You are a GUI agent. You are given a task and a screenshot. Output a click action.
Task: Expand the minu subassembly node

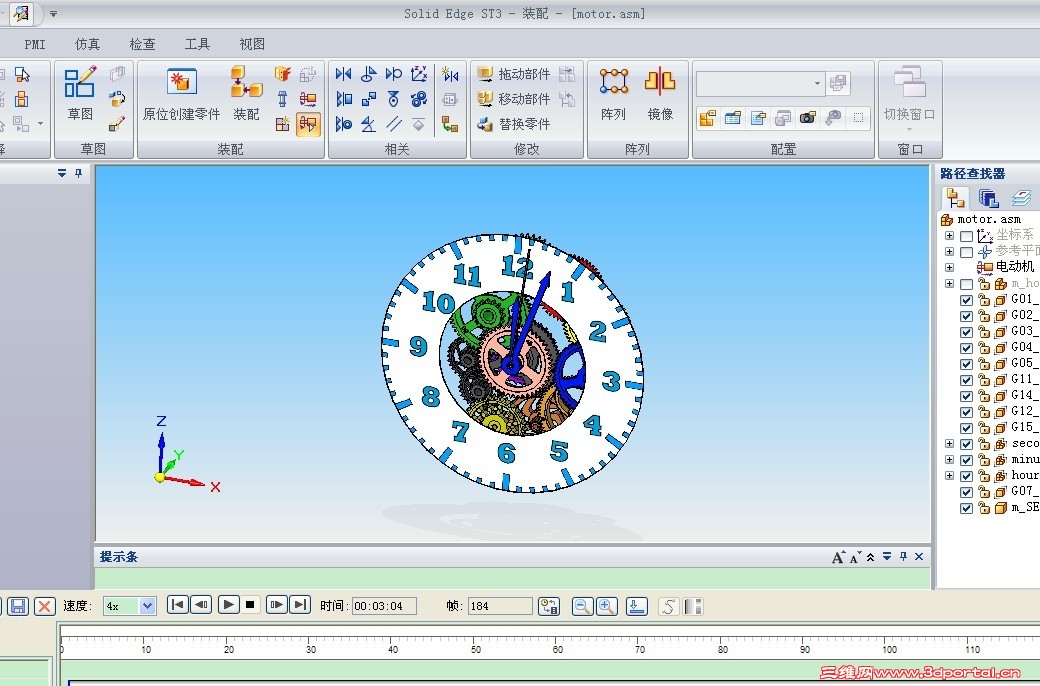point(949,460)
